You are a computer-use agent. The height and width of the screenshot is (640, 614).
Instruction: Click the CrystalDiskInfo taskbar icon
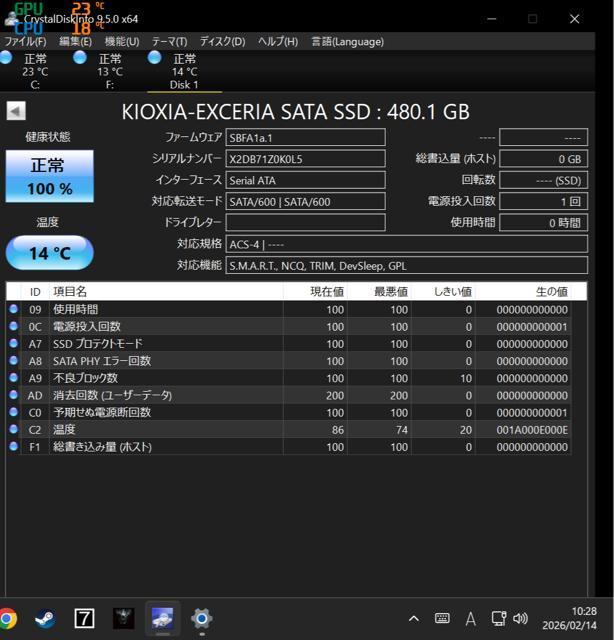tap(162, 619)
